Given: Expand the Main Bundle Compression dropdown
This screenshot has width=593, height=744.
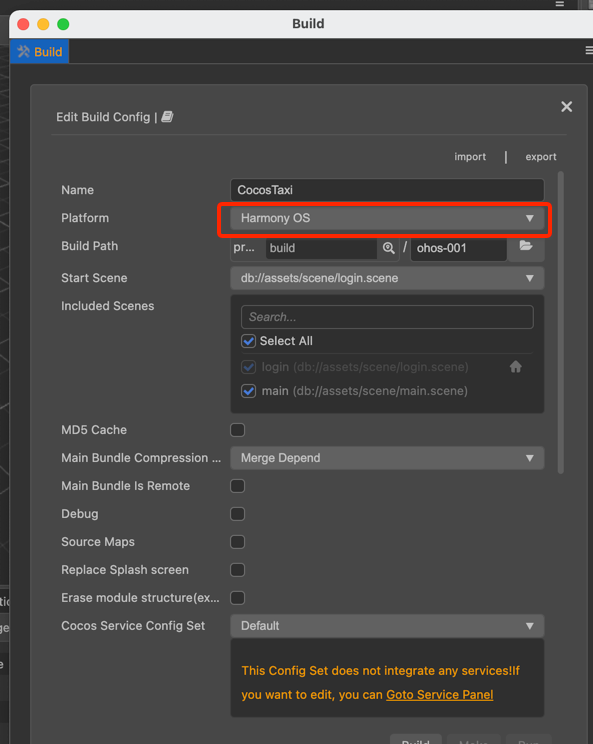Looking at the screenshot, I should click(x=387, y=458).
